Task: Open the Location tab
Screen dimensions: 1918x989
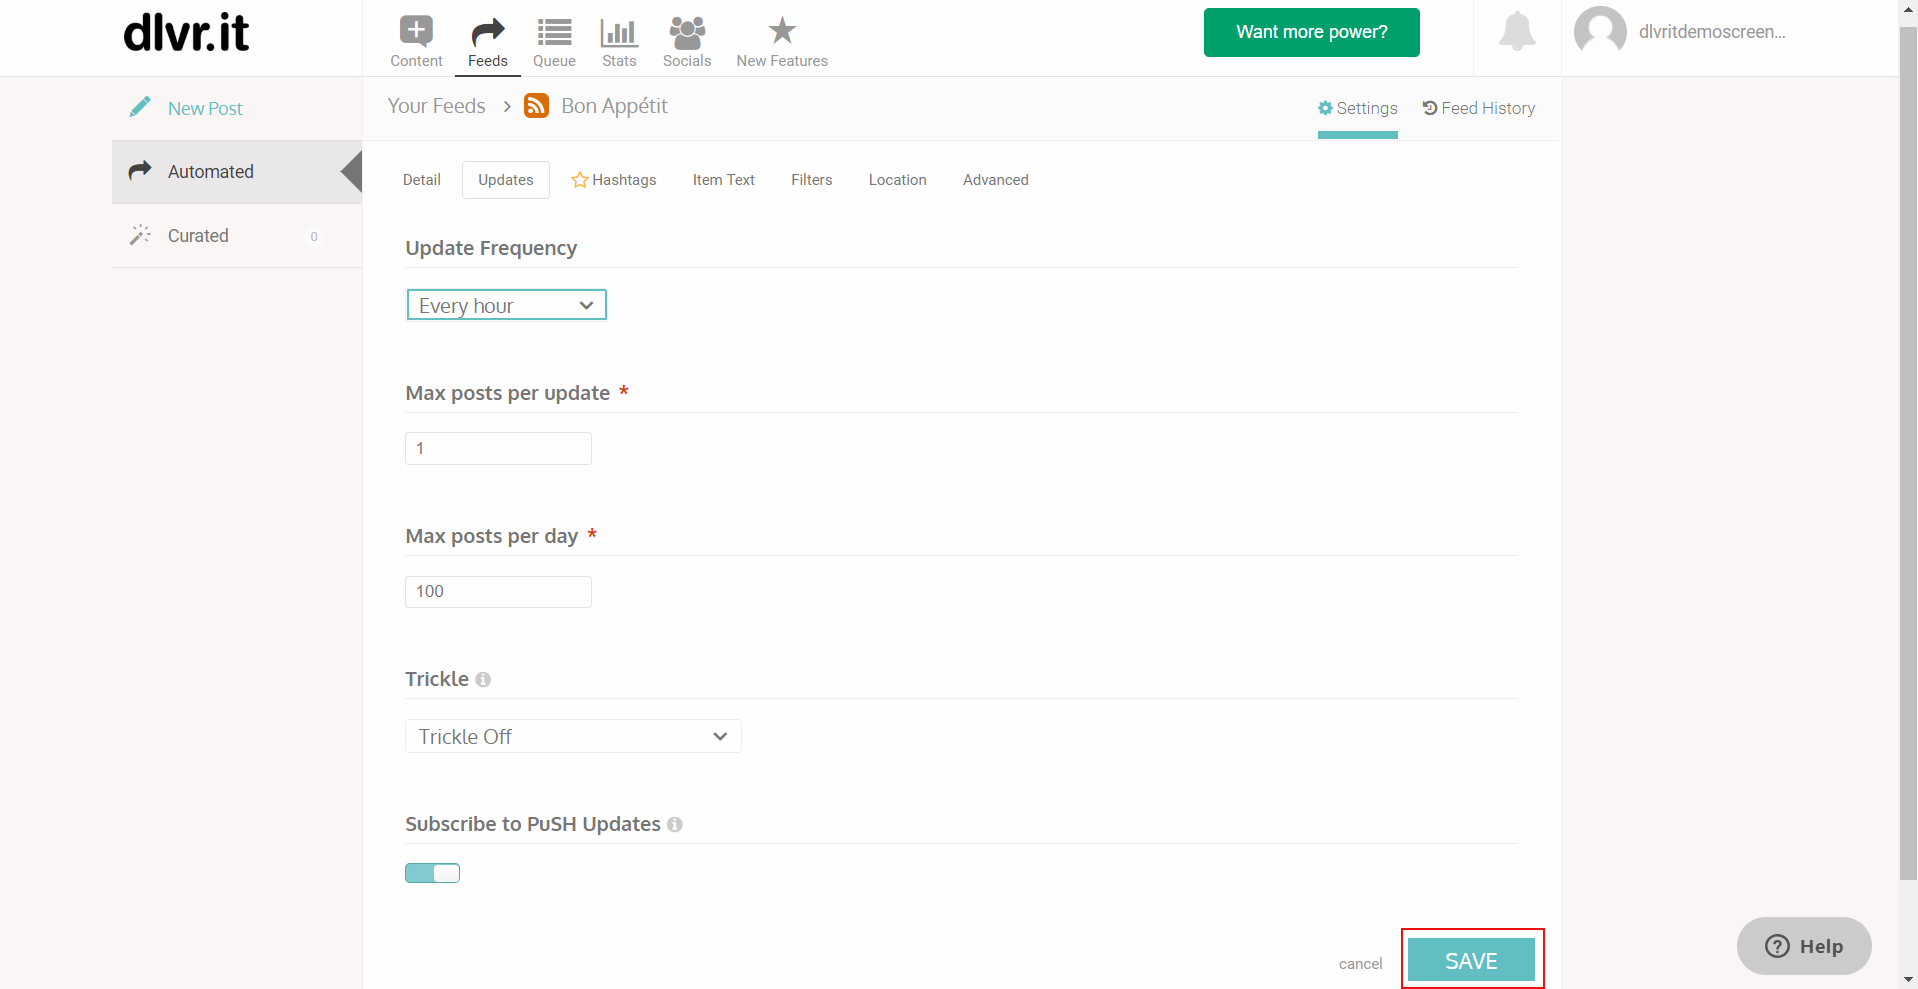Action: [898, 180]
